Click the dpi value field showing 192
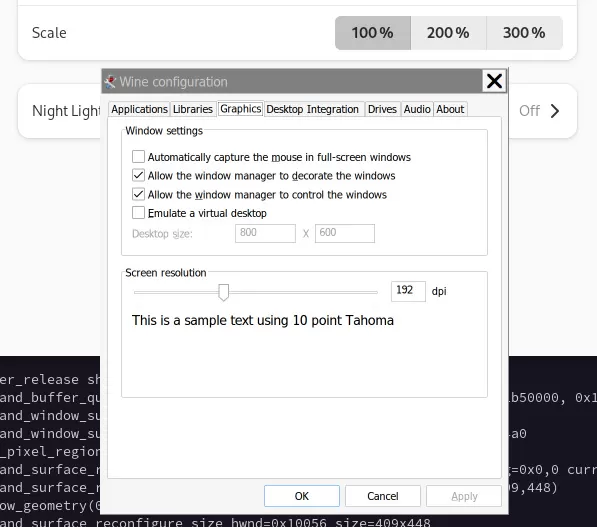Screen dimensions: 597x527 (x=408, y=291)
